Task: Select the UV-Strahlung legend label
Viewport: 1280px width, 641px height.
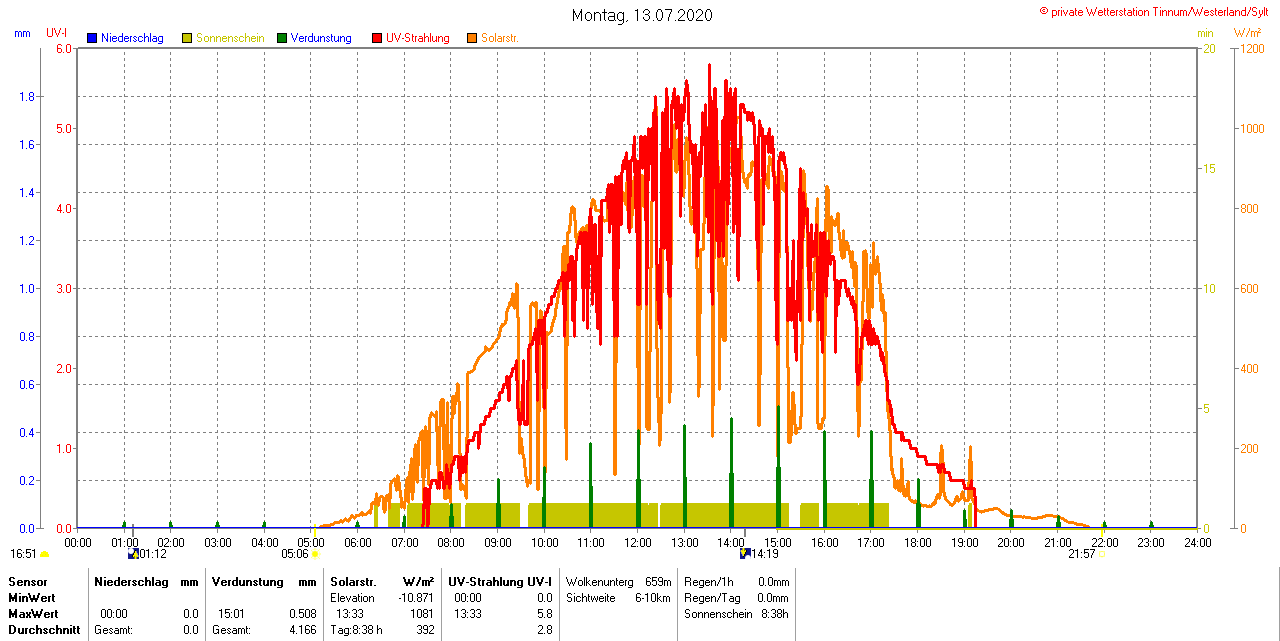Action: [x=418, y=38]
